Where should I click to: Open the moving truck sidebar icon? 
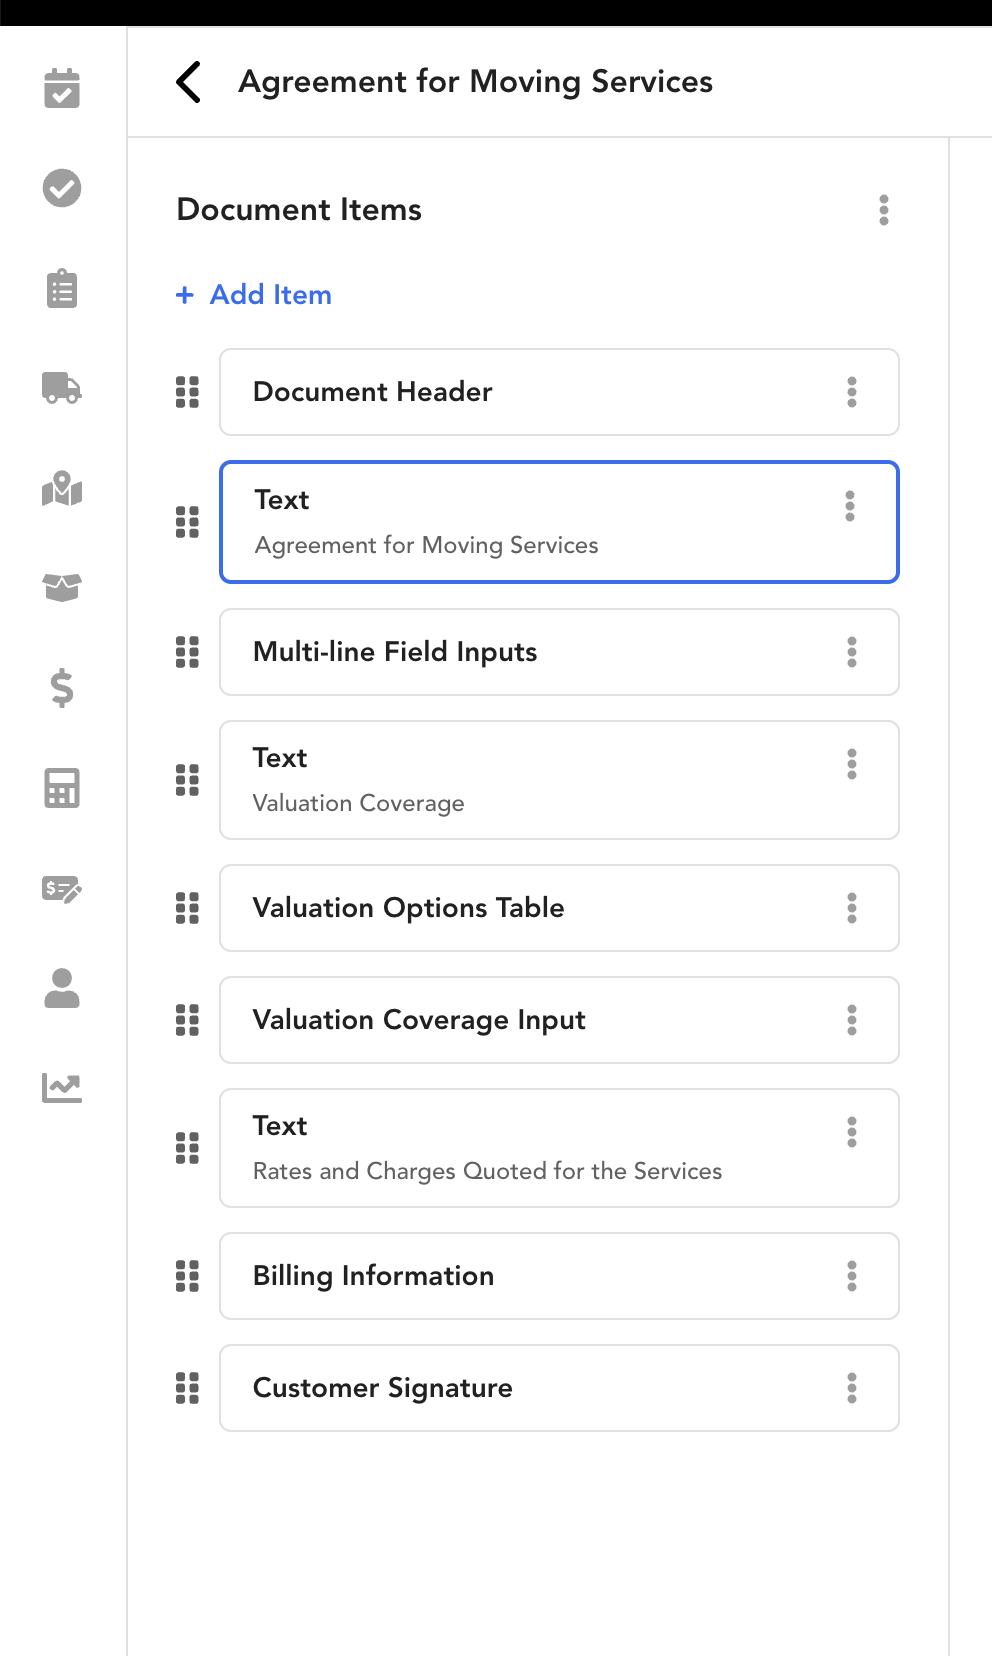62,388
